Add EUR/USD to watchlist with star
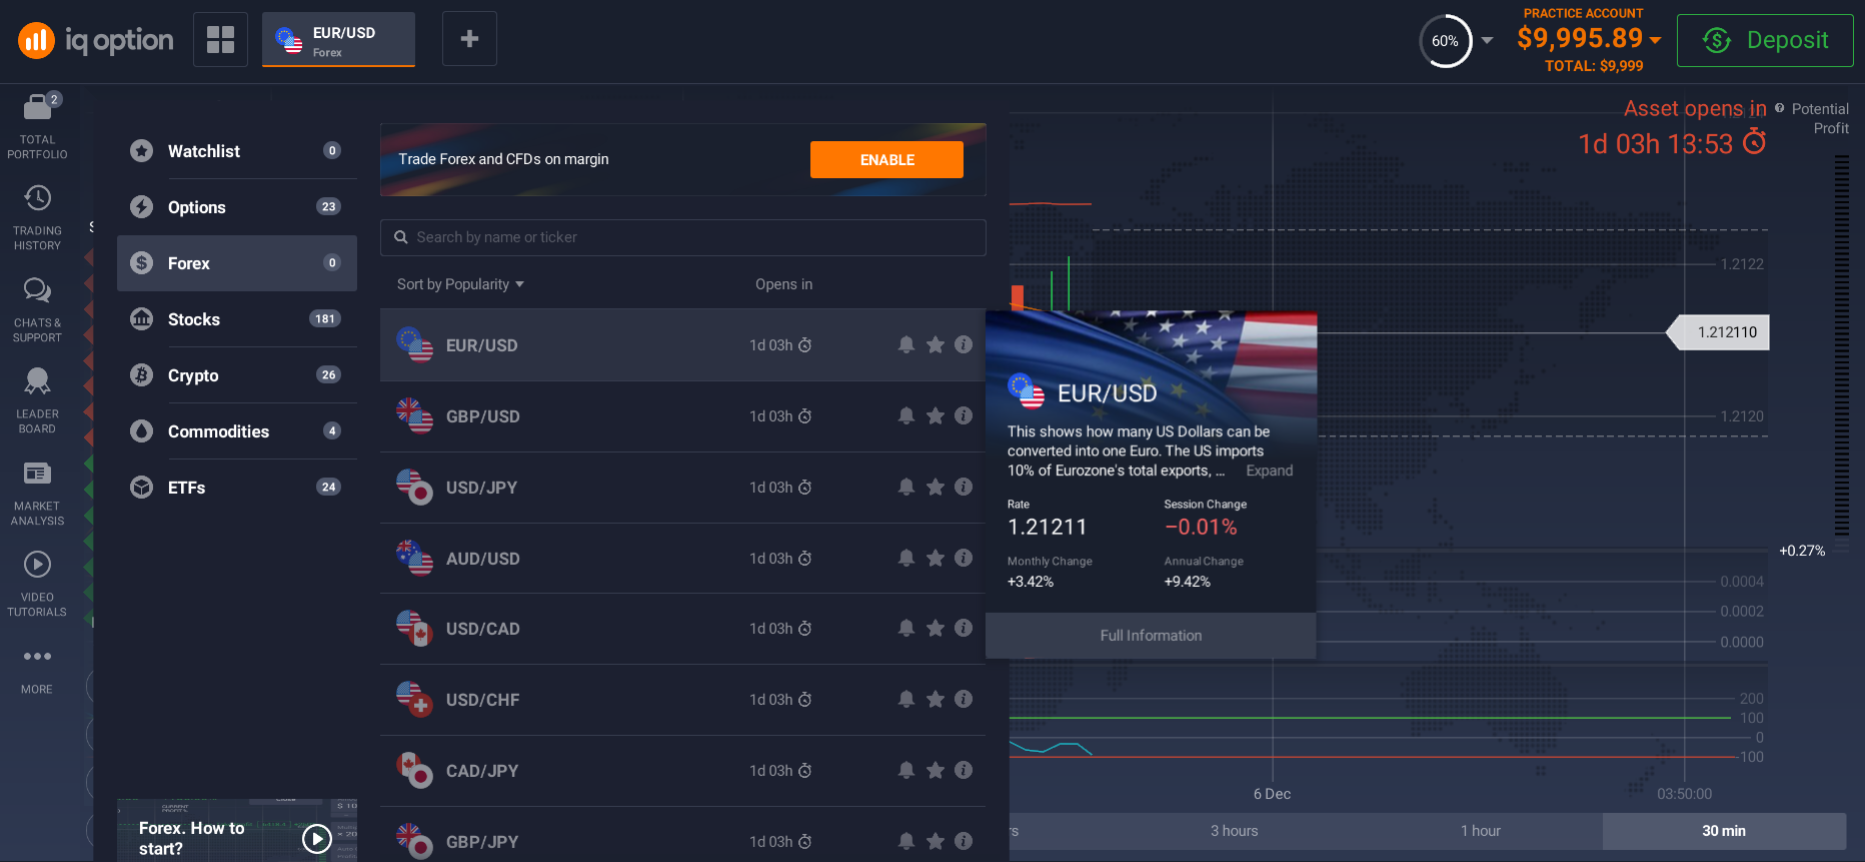The image size is (1865, 862). click(x=935, y=345)
